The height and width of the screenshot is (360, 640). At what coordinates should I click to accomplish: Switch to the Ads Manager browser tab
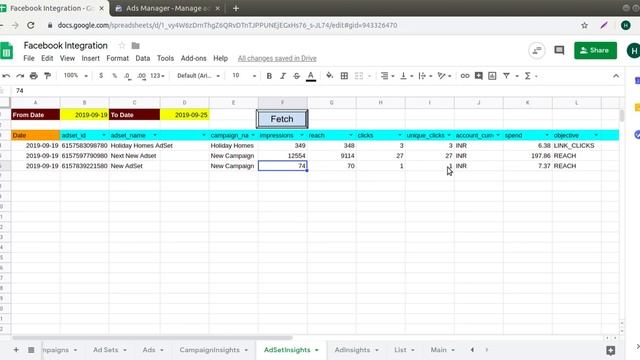[167, 8]
